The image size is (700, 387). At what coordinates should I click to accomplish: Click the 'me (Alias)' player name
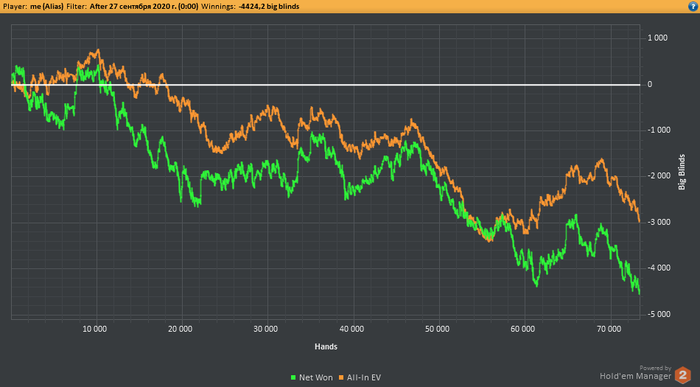click(47, 6)
